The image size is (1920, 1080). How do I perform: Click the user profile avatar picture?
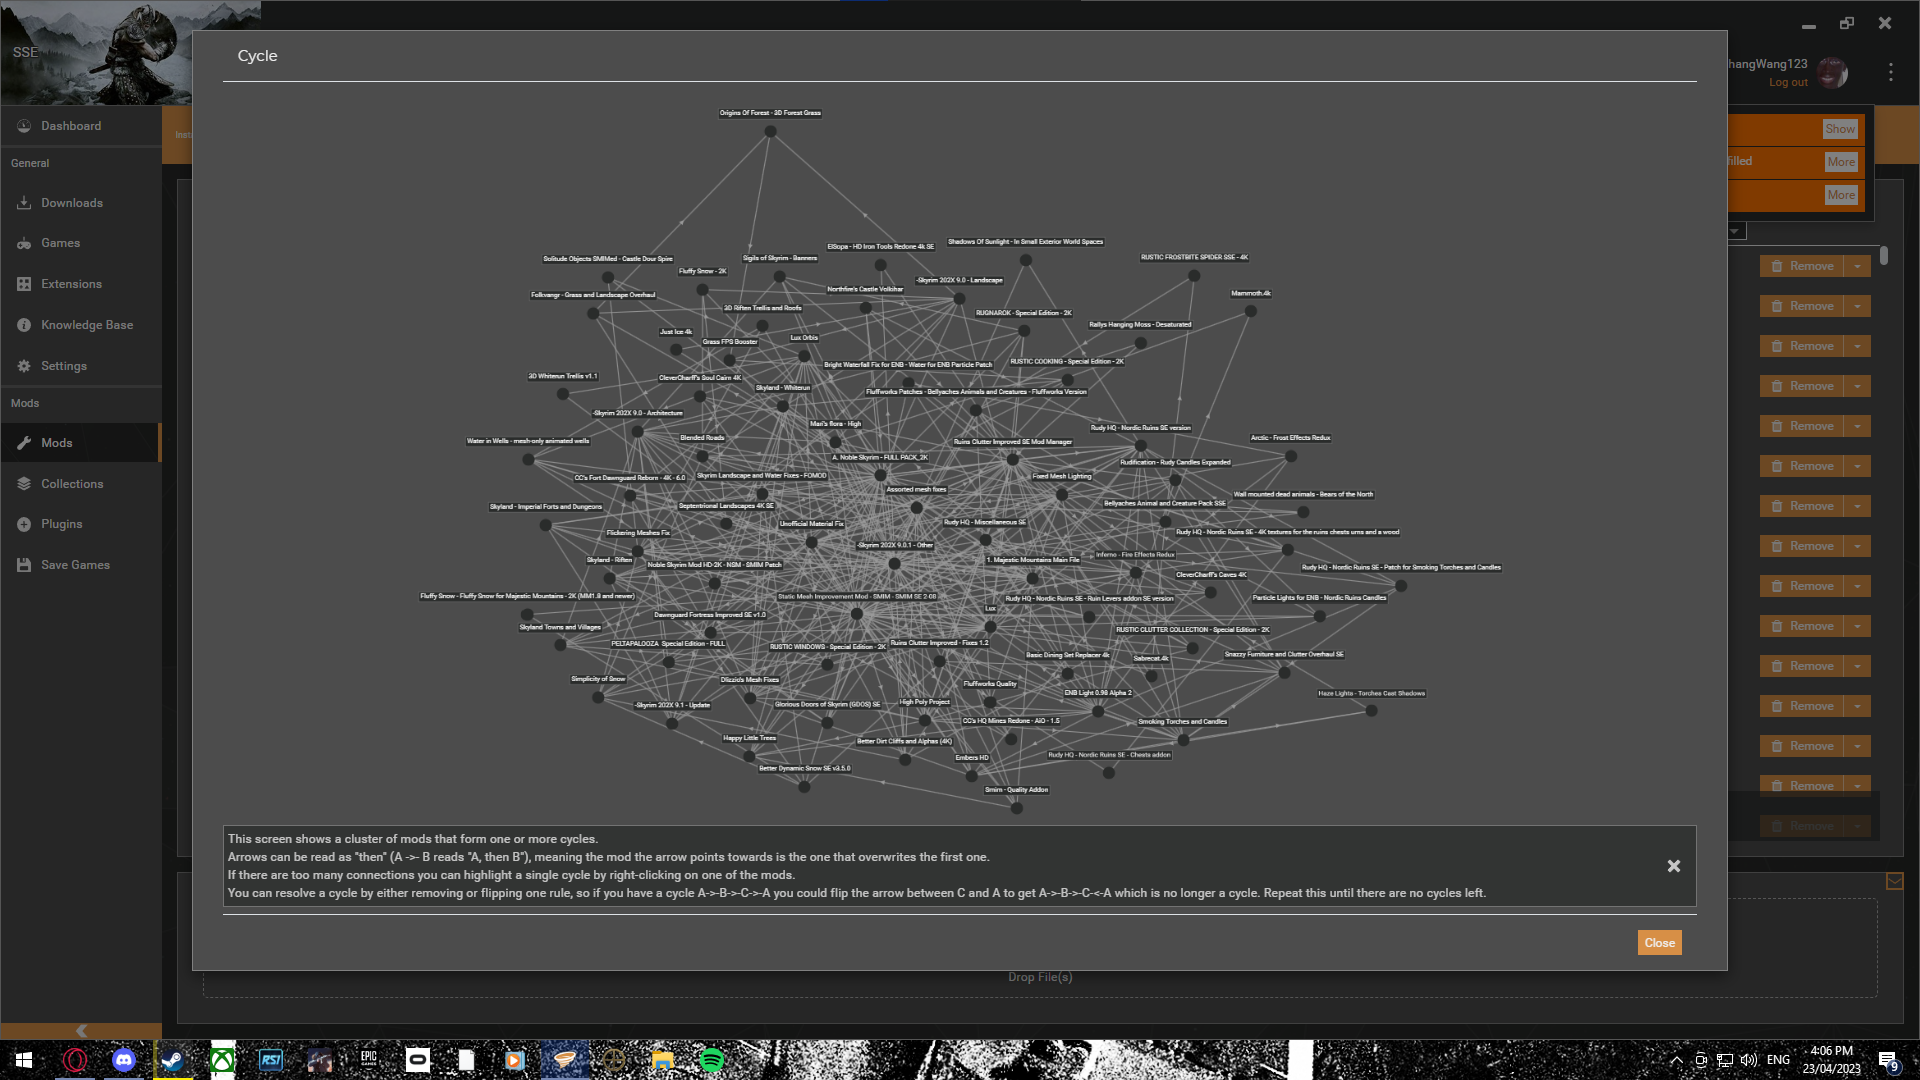(x=1834, y=72)
